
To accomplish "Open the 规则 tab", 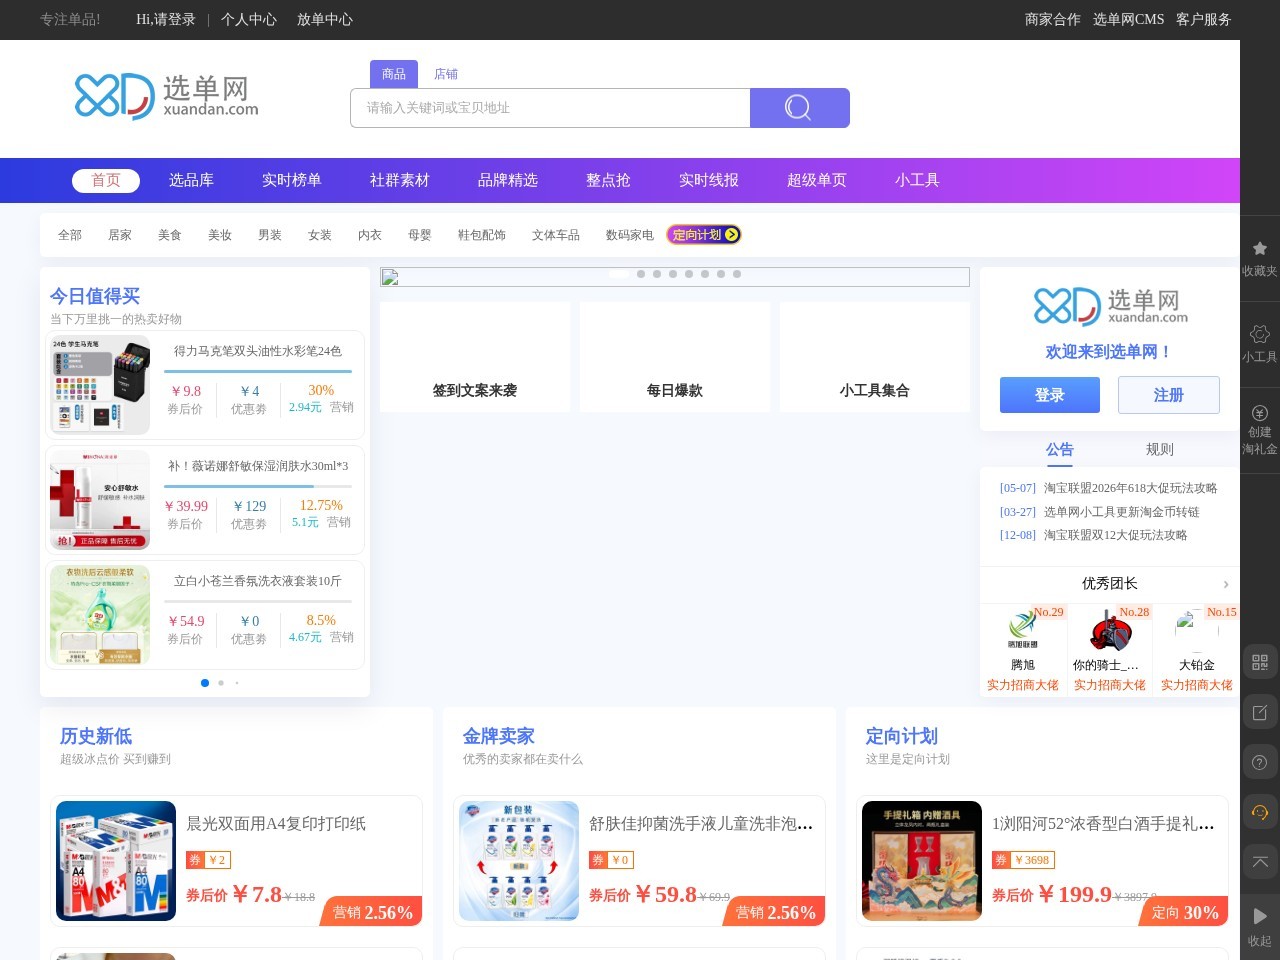I will point(1160,450).
